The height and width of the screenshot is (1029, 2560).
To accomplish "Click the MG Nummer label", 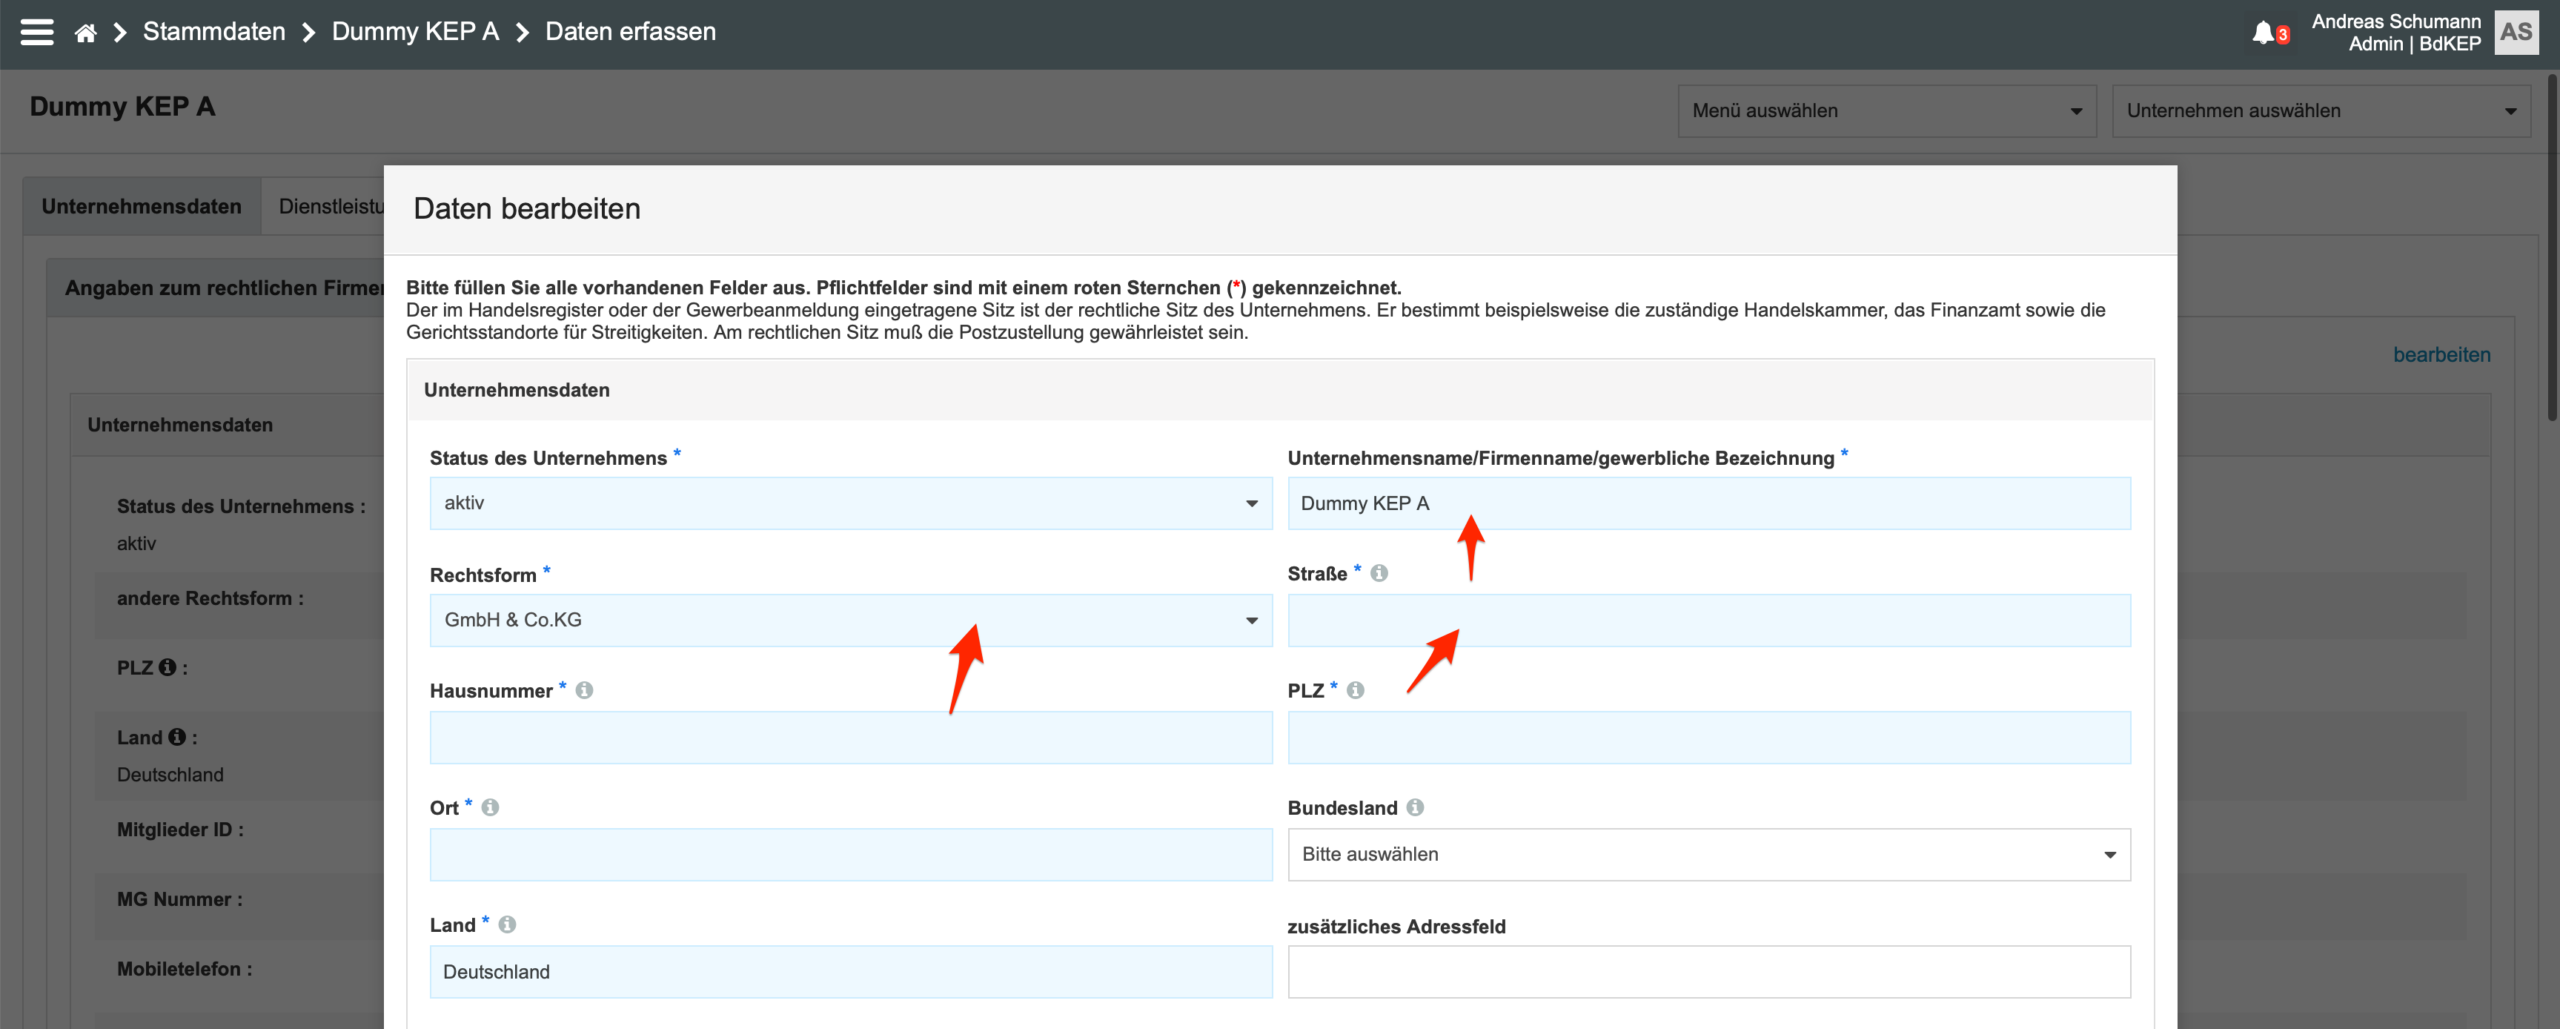I will (x=180, y=899).
